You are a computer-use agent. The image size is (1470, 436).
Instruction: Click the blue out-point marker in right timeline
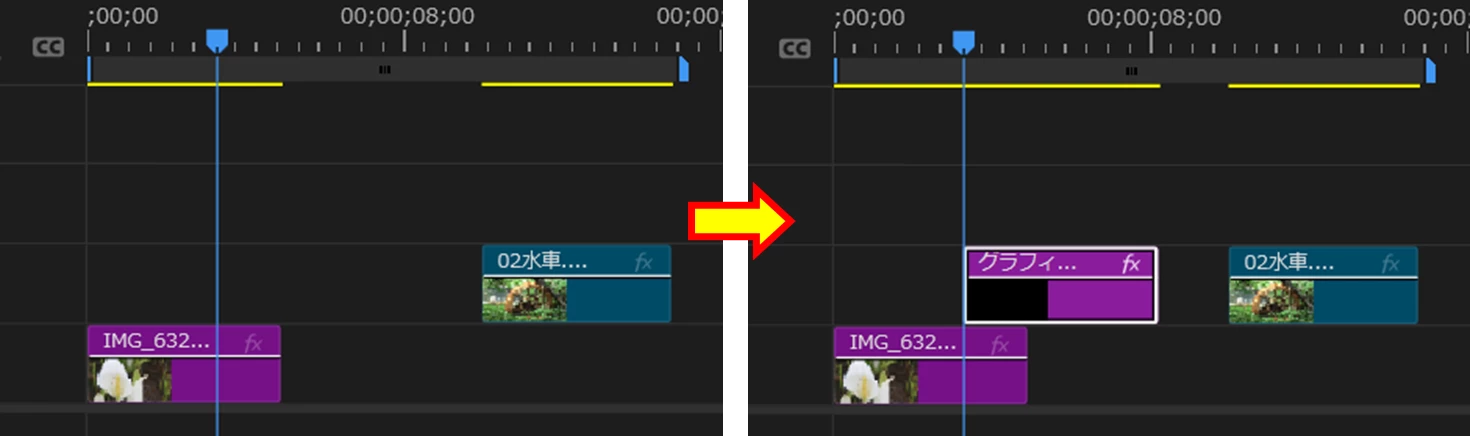pos(1431,69)
